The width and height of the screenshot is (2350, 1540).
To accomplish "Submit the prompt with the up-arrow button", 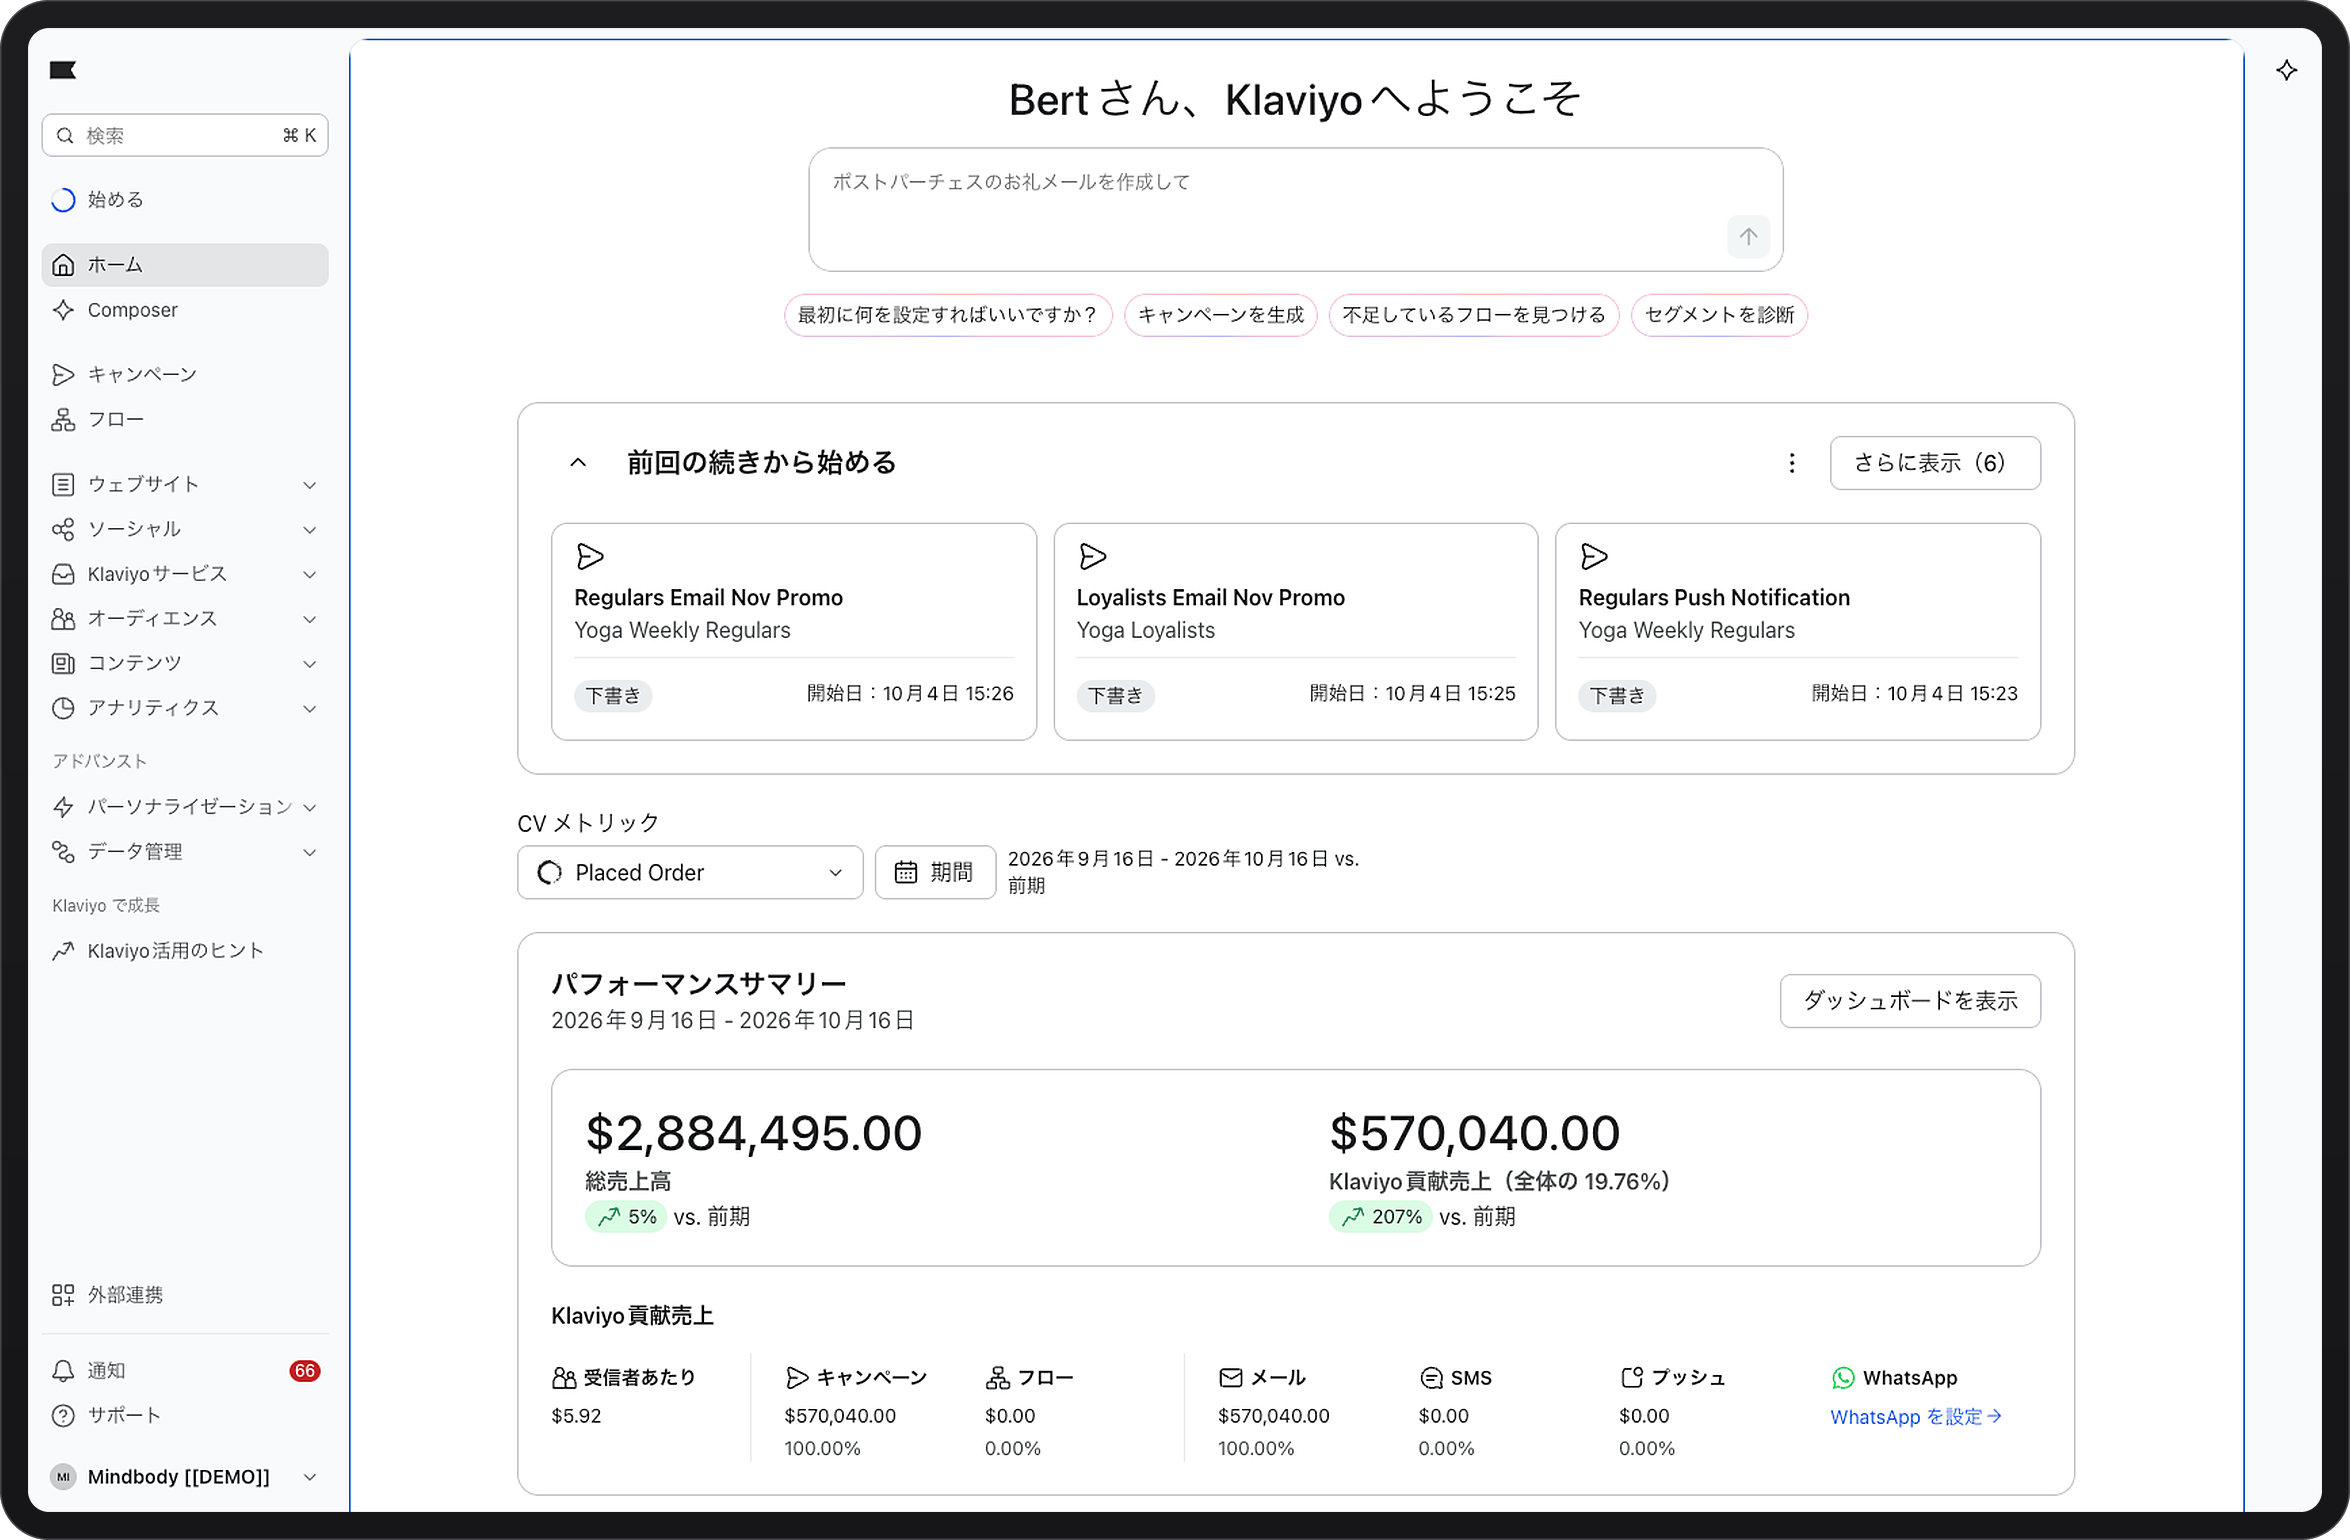I will 1748,237.
